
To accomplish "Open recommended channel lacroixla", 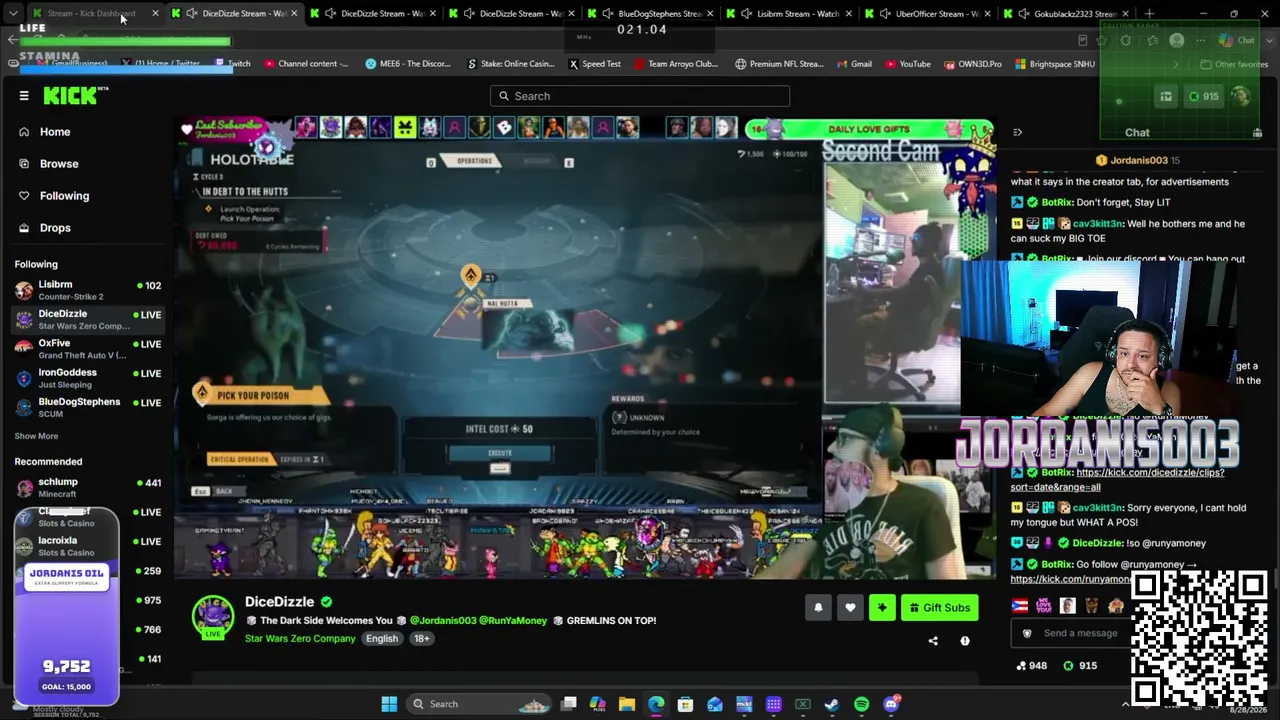I will (88, 546).
